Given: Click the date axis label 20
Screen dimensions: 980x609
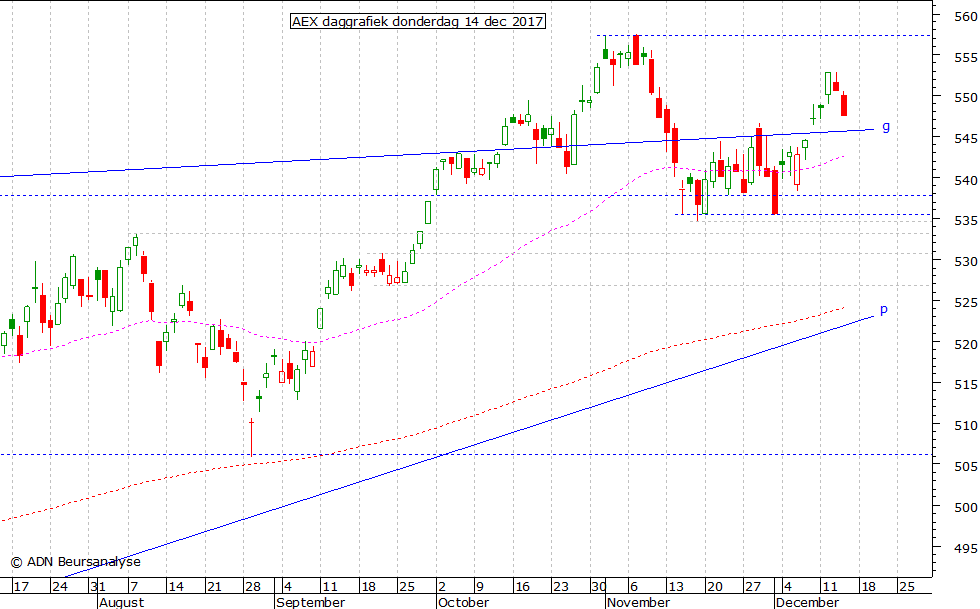Looking at the screenshot, I should (x=715, y=586).
